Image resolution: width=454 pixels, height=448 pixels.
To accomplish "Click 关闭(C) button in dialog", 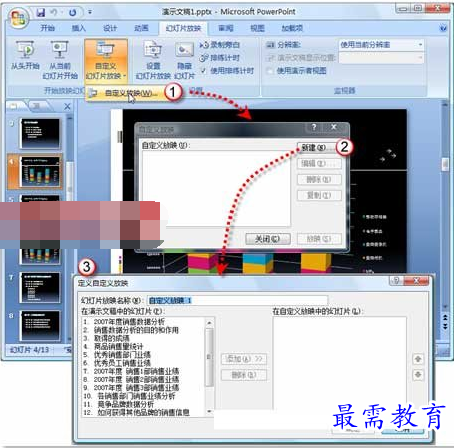I will tap(268, 239).
